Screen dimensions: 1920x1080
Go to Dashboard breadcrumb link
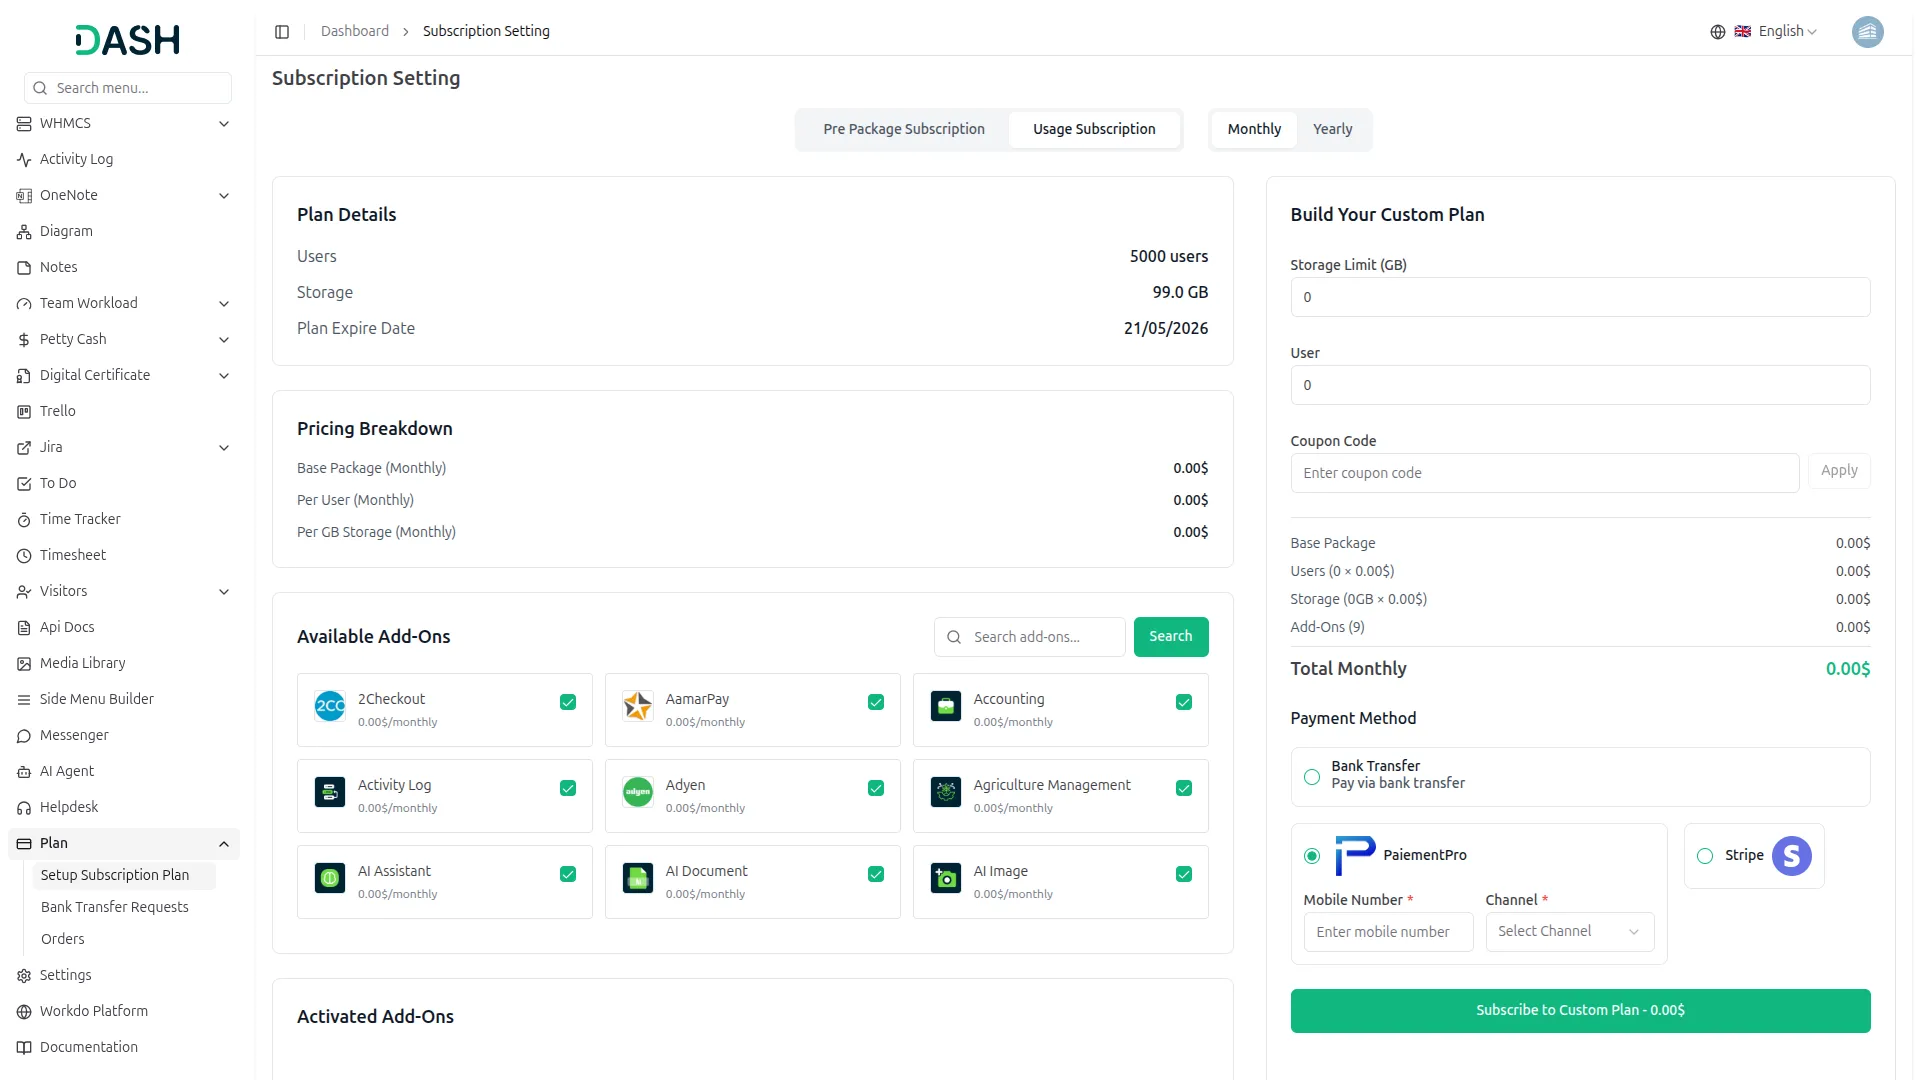(x=354, y=31)
